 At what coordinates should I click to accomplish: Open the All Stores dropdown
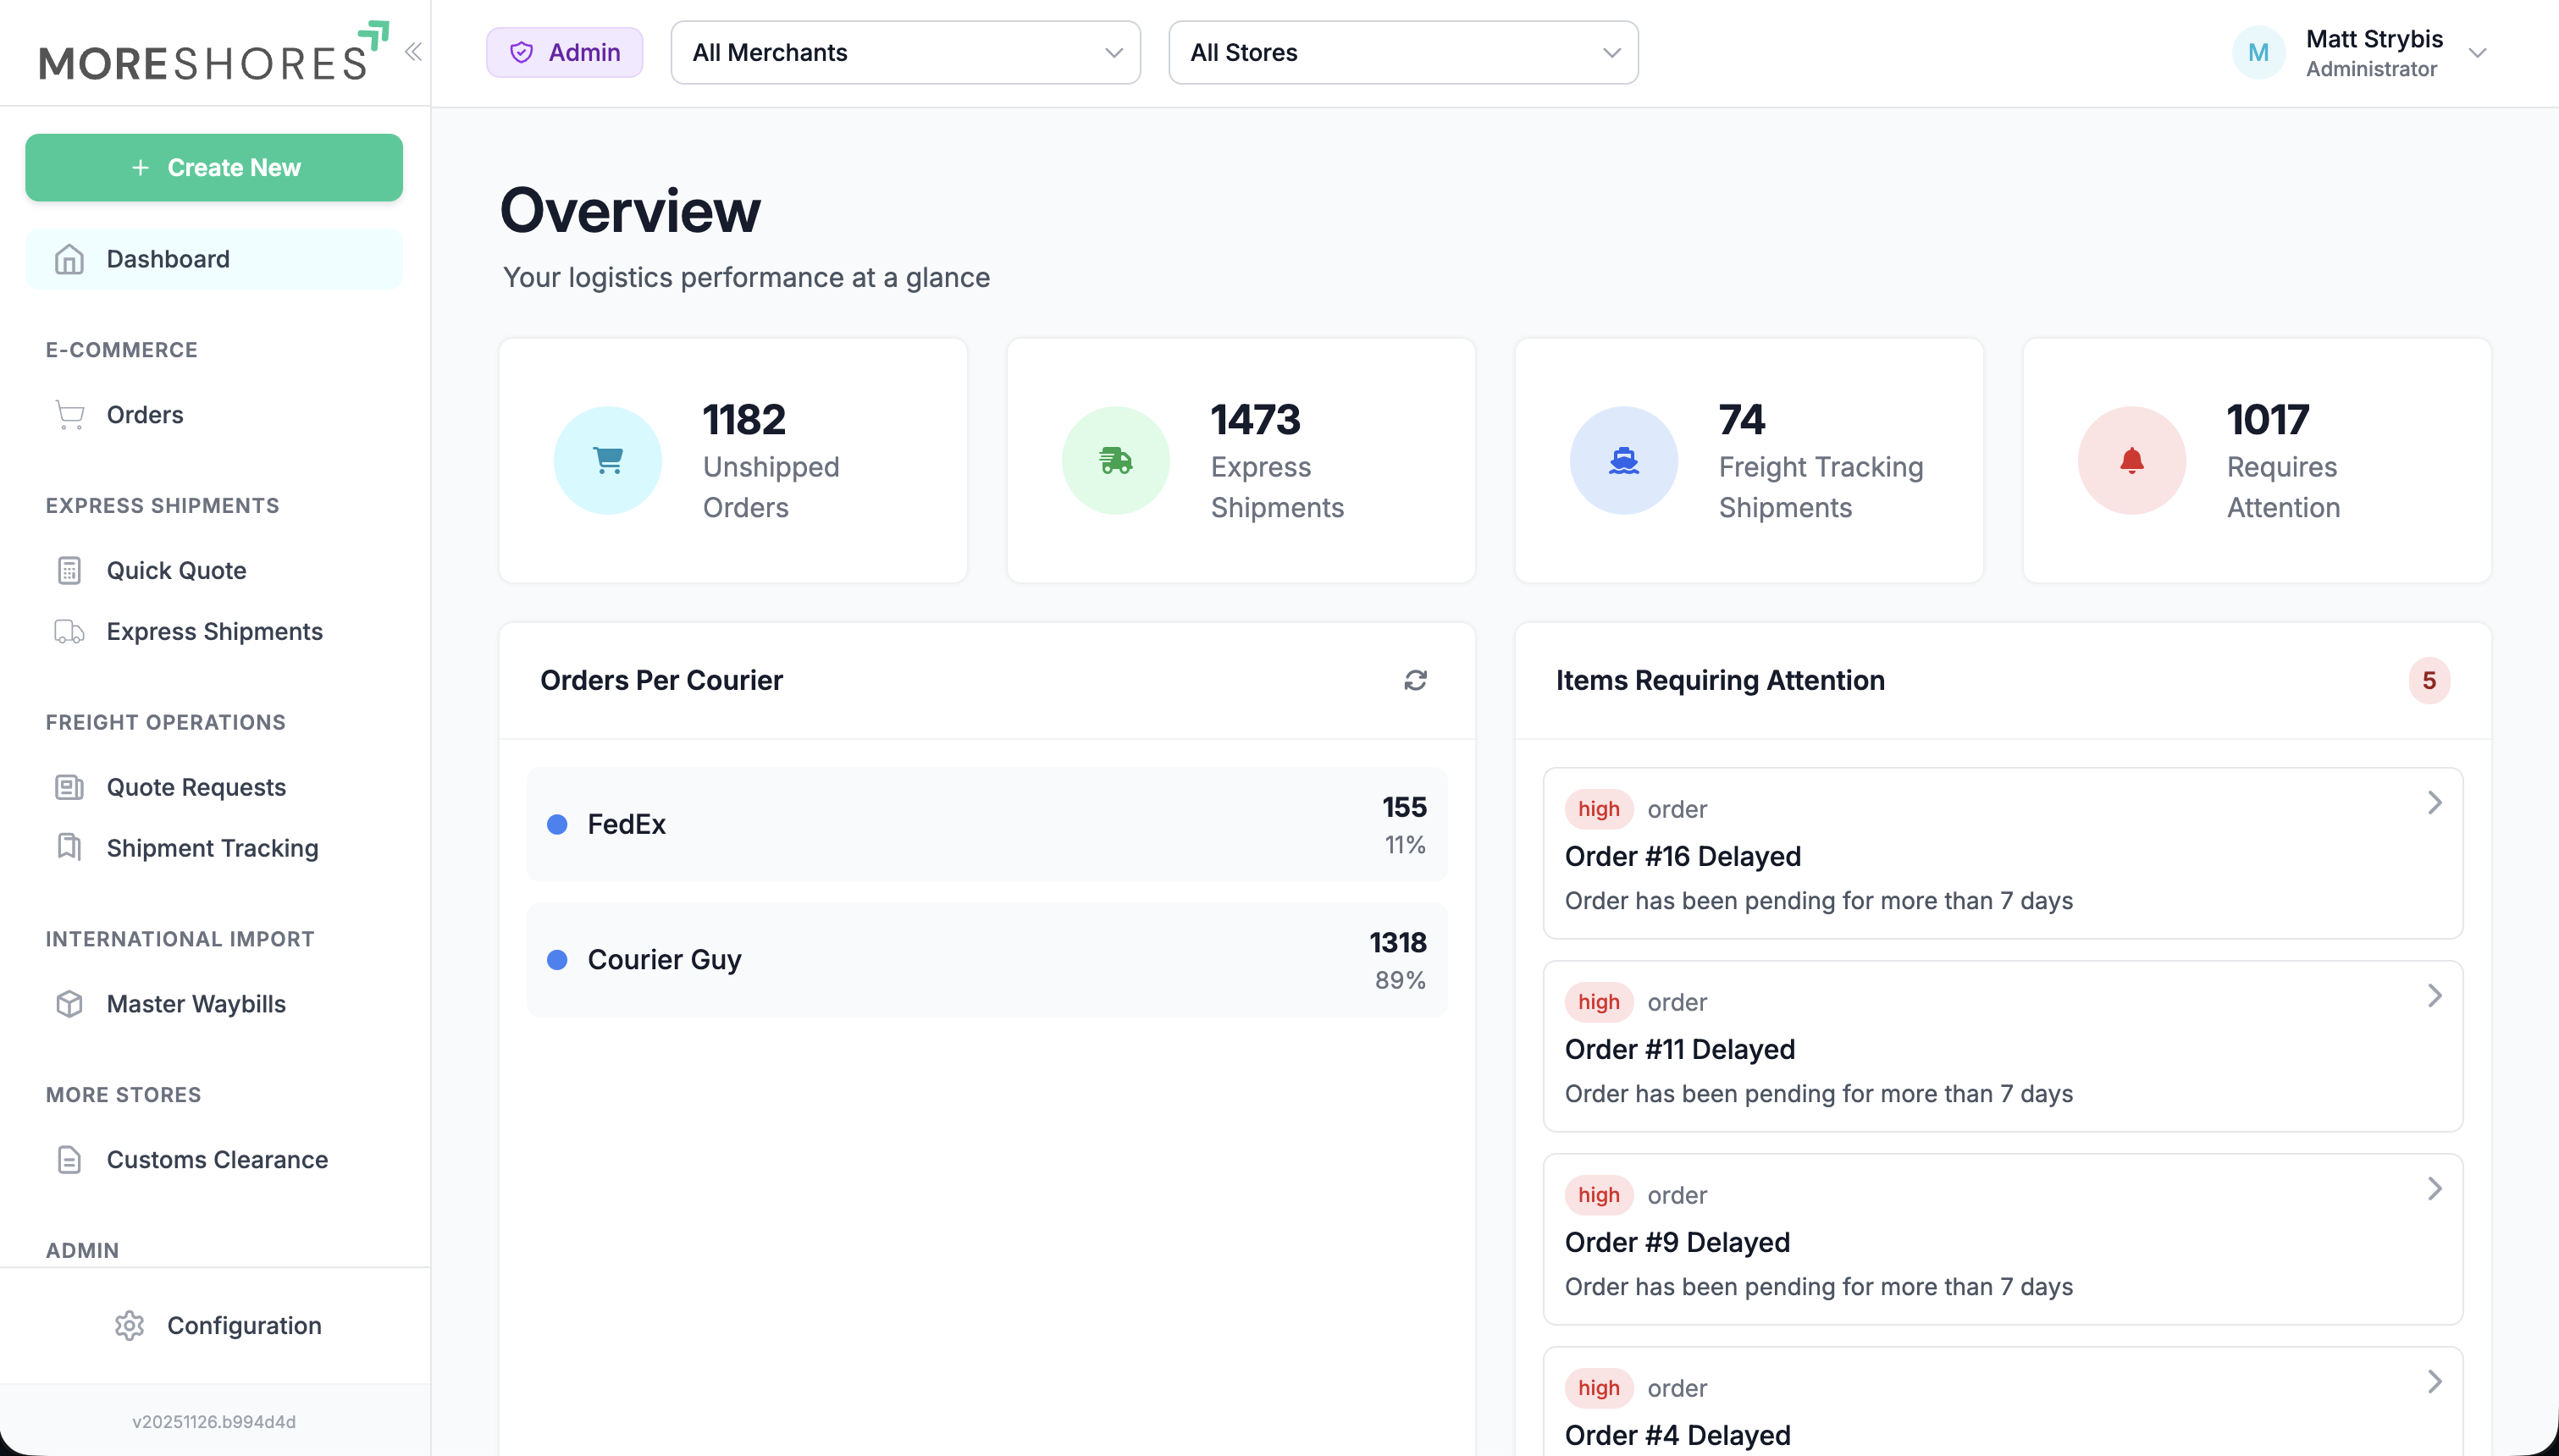[x=1402, y=52]
